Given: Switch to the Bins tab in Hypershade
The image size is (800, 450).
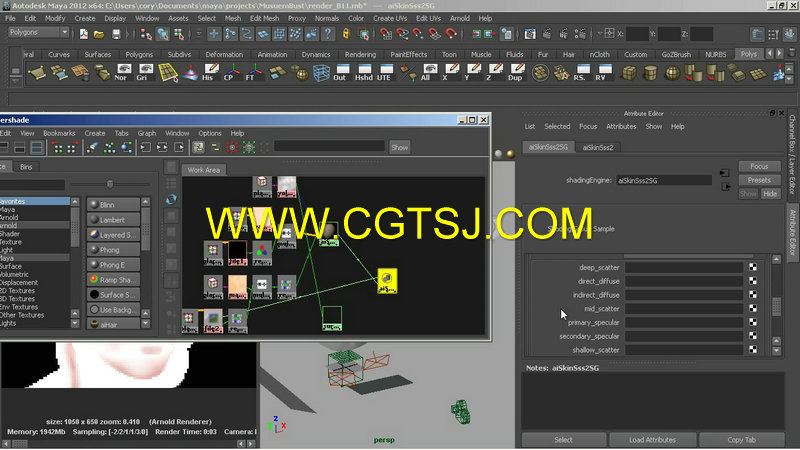Looking at the screenshot, I should [x=26, y=167].
